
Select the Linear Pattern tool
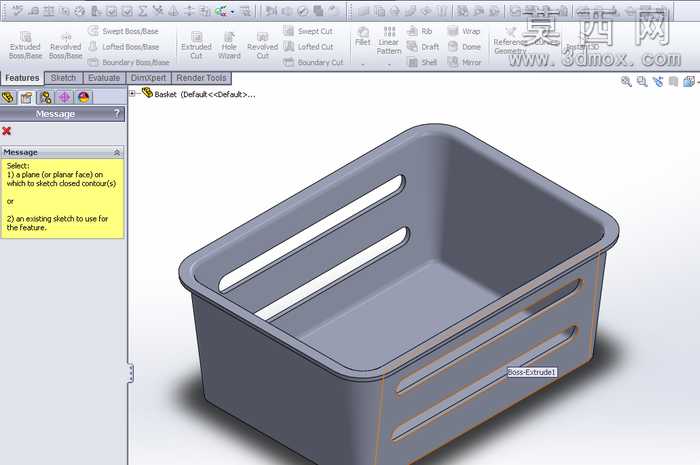389,40
